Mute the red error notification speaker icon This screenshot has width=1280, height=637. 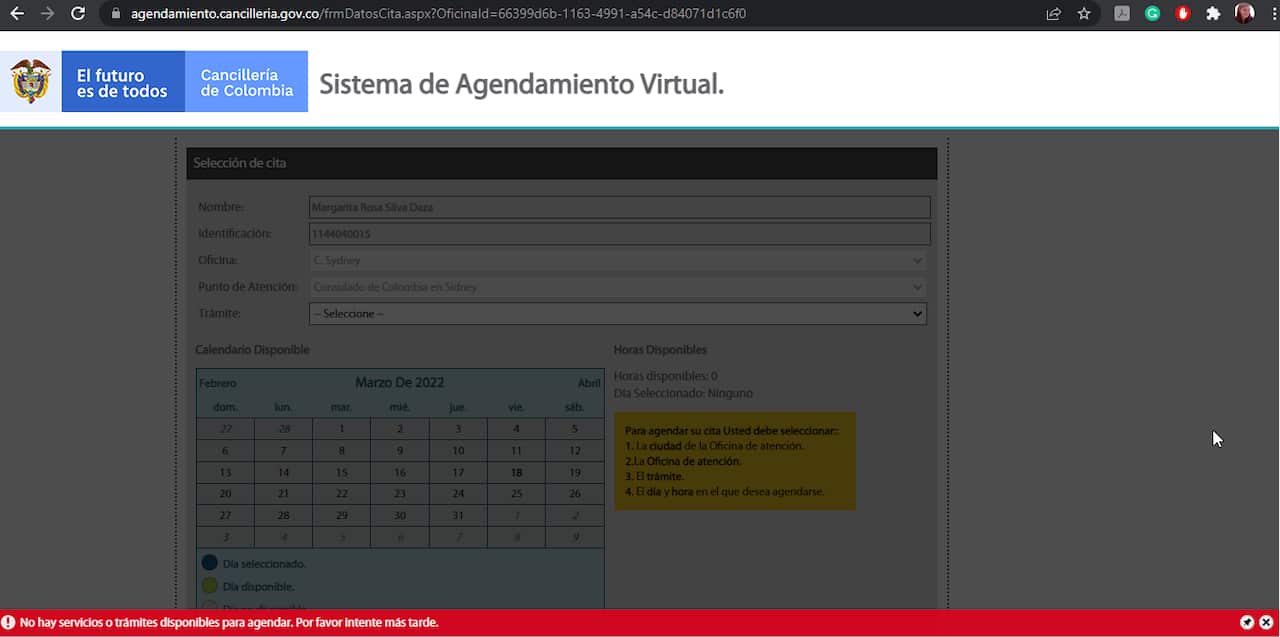coord(1247,621)
